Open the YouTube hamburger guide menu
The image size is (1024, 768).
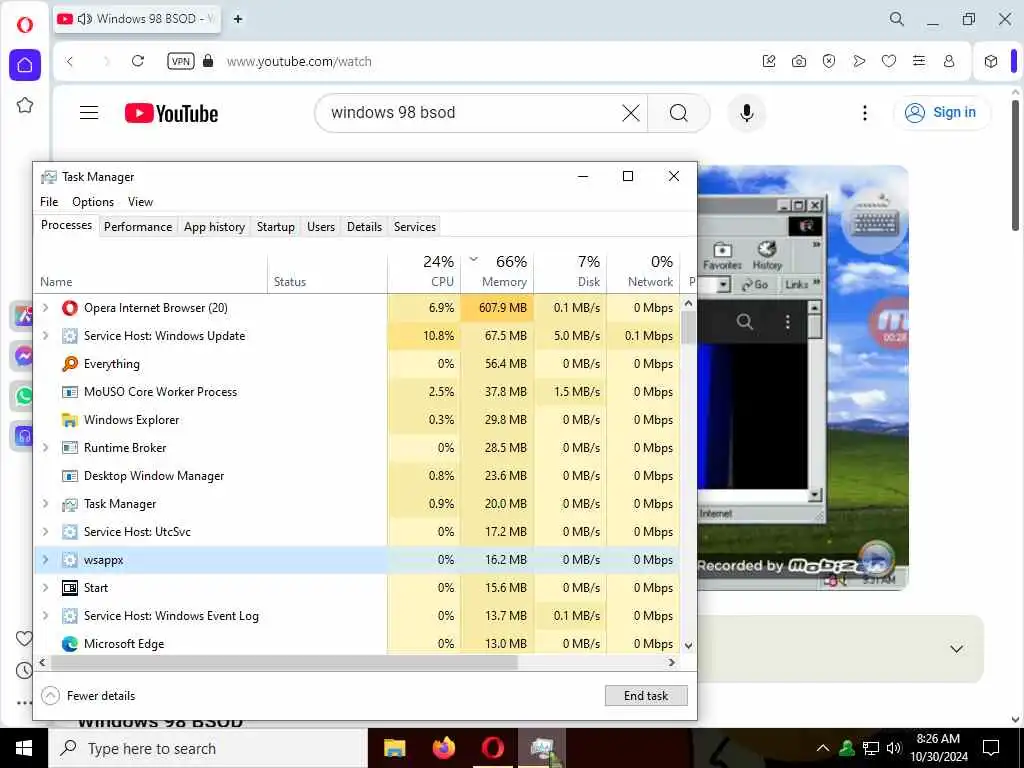(x=89, y=113)
